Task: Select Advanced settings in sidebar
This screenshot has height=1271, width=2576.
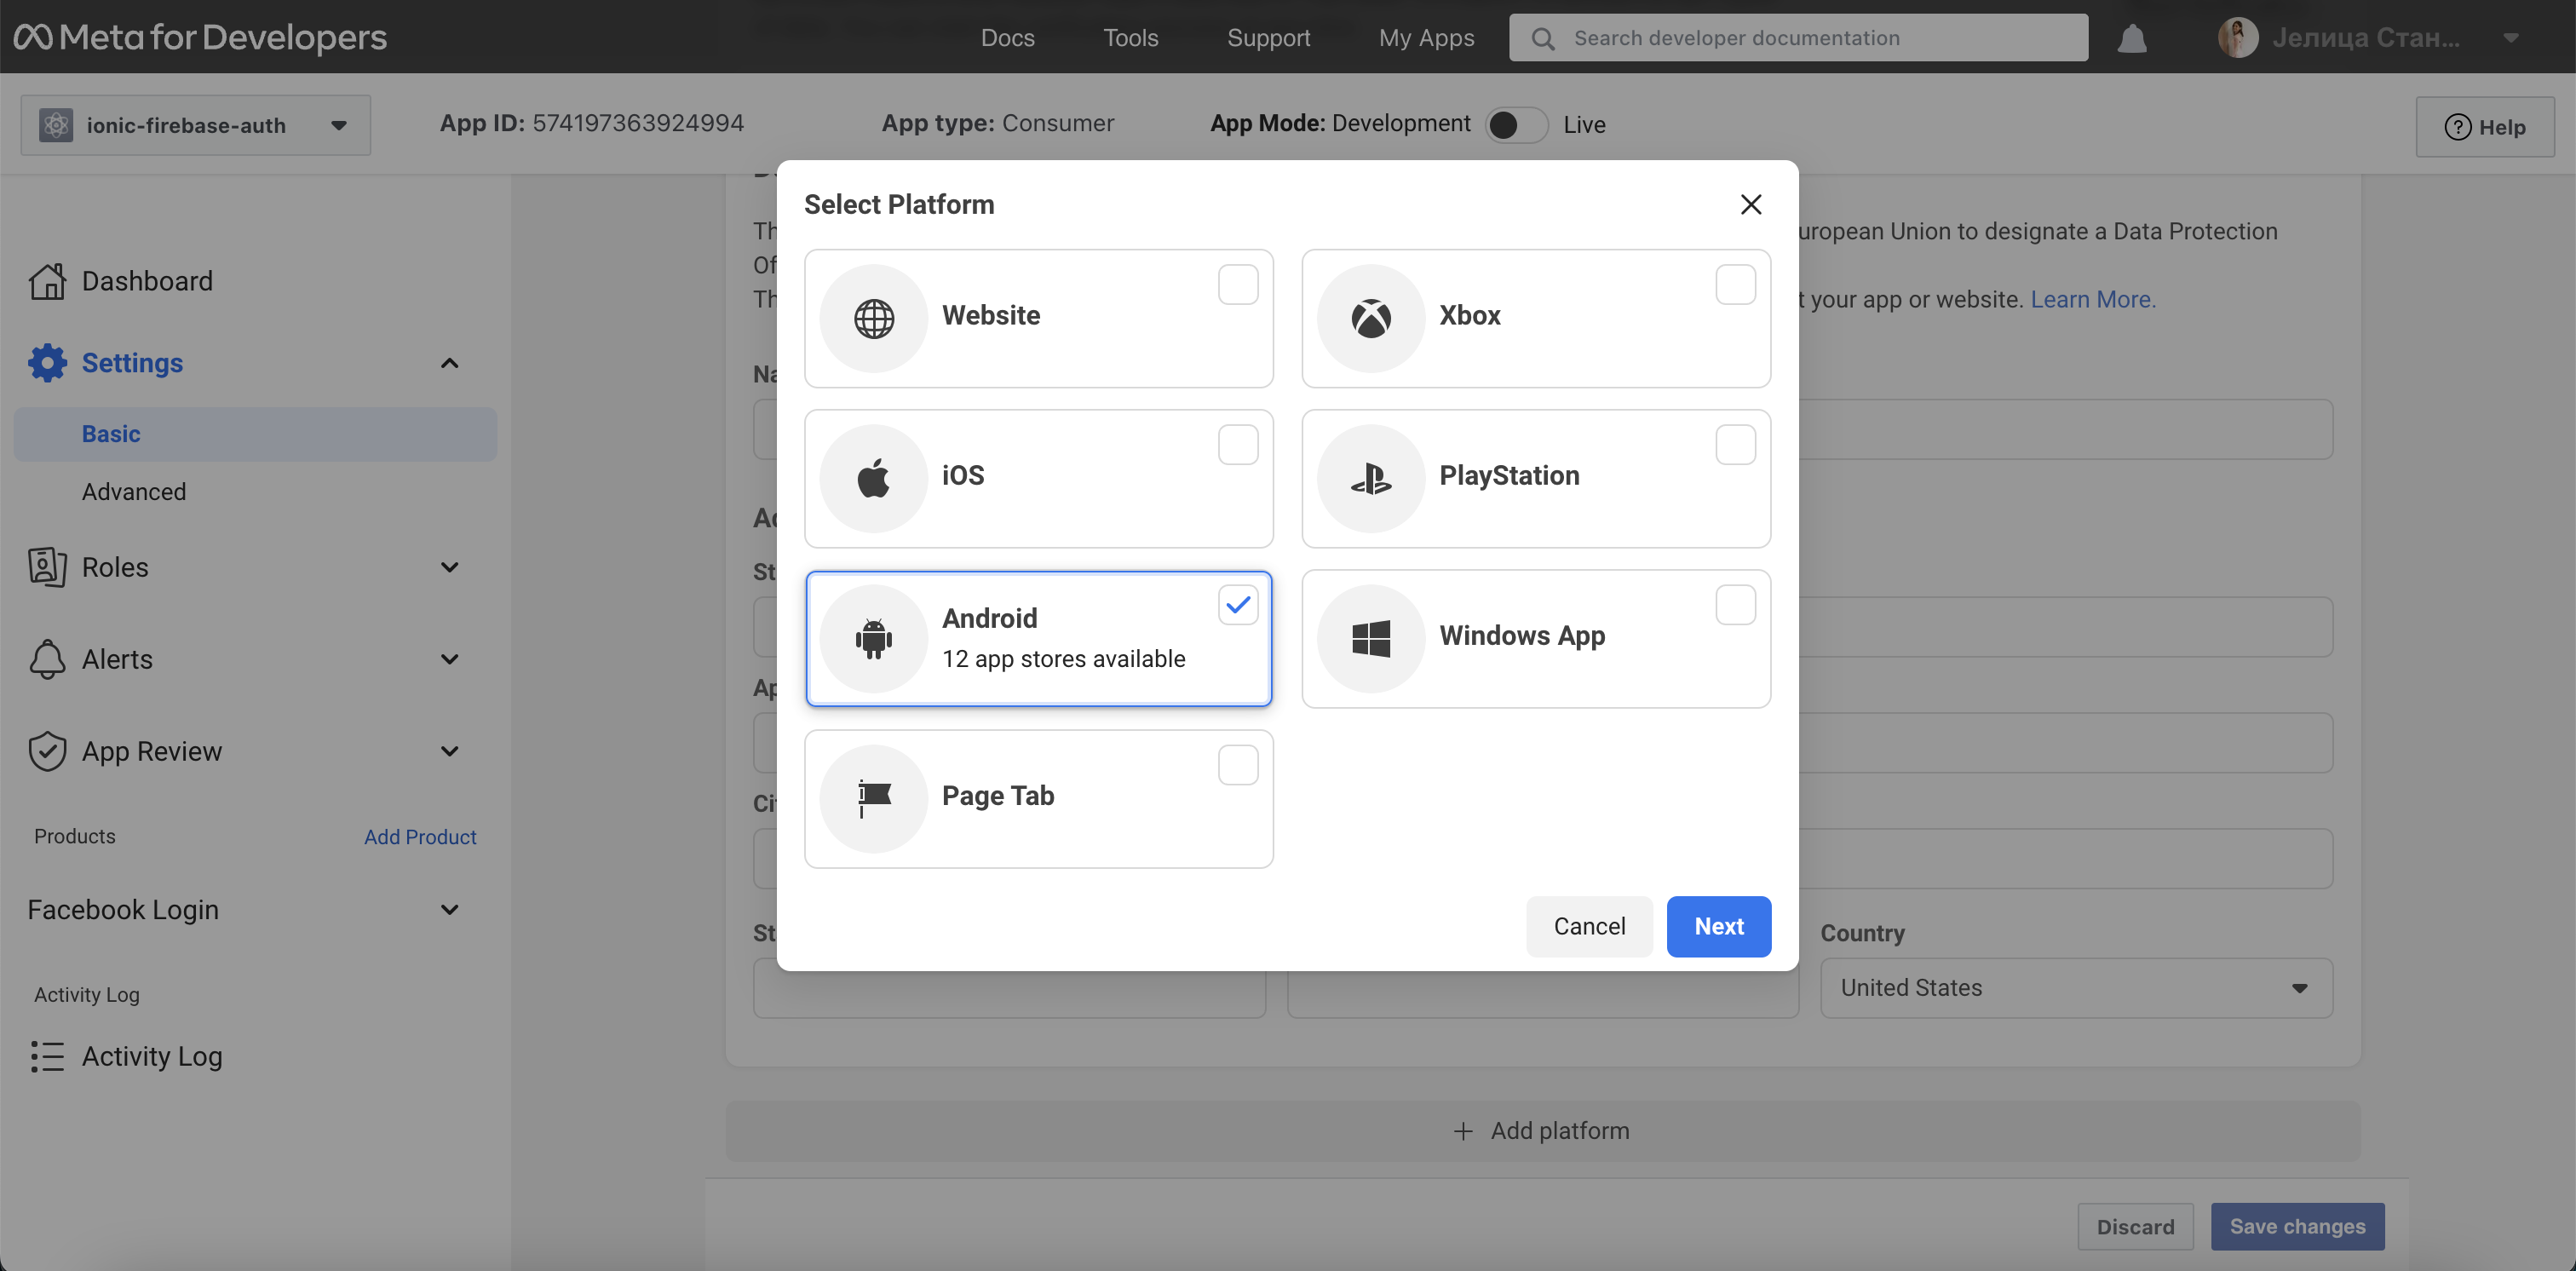Action: coord(134,492)
